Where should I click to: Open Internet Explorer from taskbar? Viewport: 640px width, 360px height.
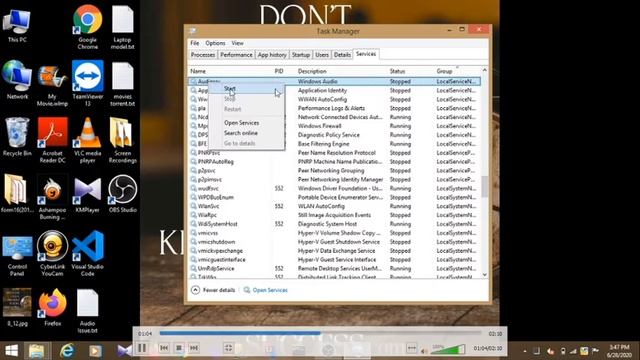(67, 351)
